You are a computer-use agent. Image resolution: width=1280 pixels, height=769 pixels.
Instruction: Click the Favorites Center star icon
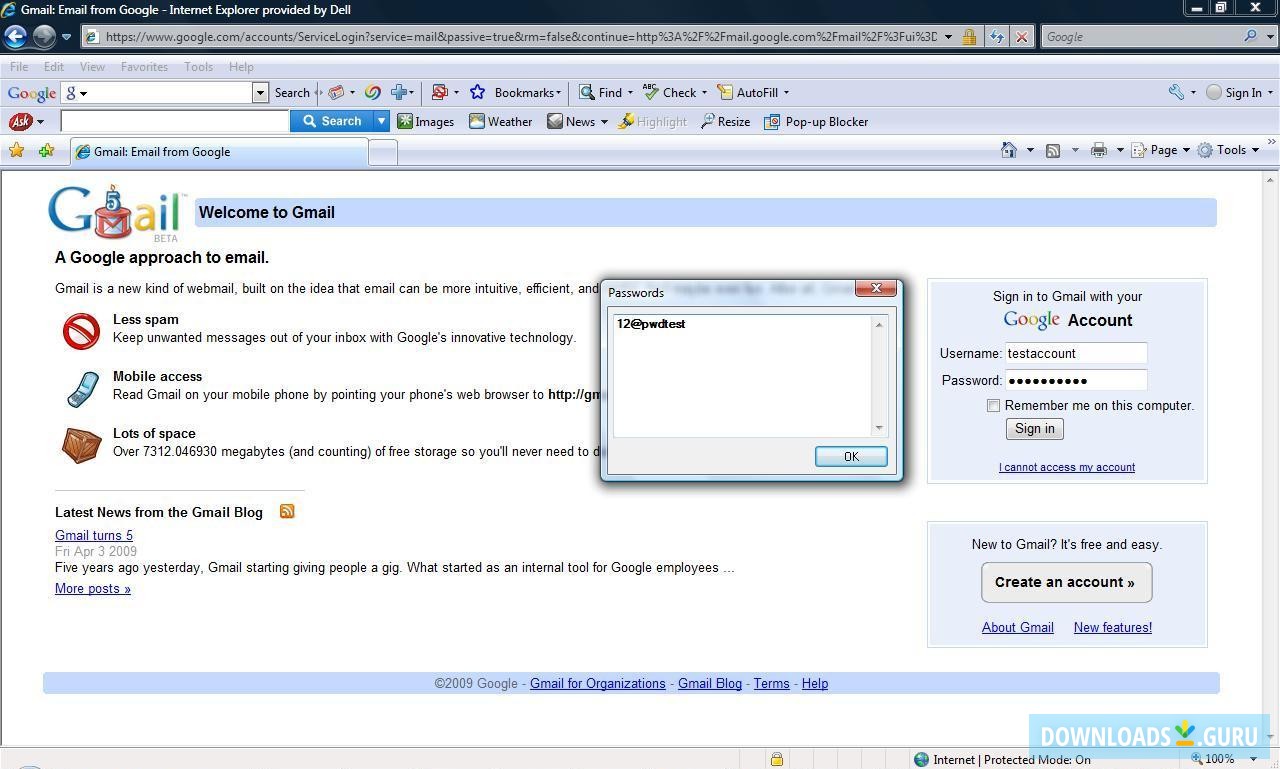click(17, 151)
